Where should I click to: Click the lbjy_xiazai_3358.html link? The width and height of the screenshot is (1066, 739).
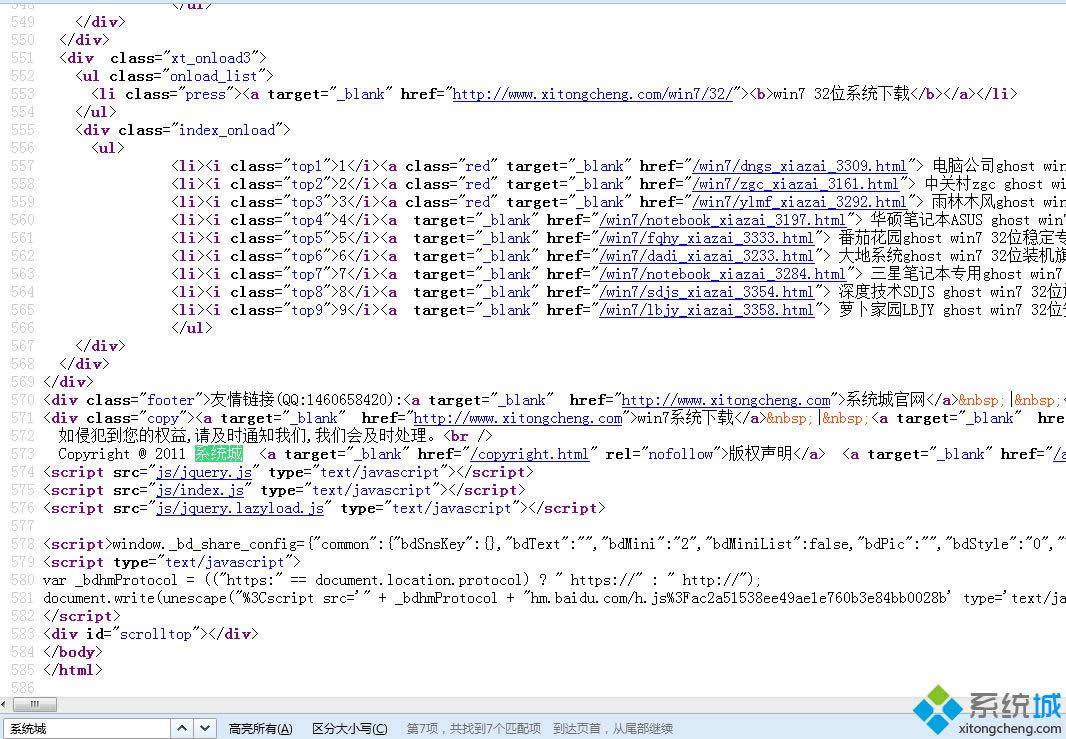707,310
